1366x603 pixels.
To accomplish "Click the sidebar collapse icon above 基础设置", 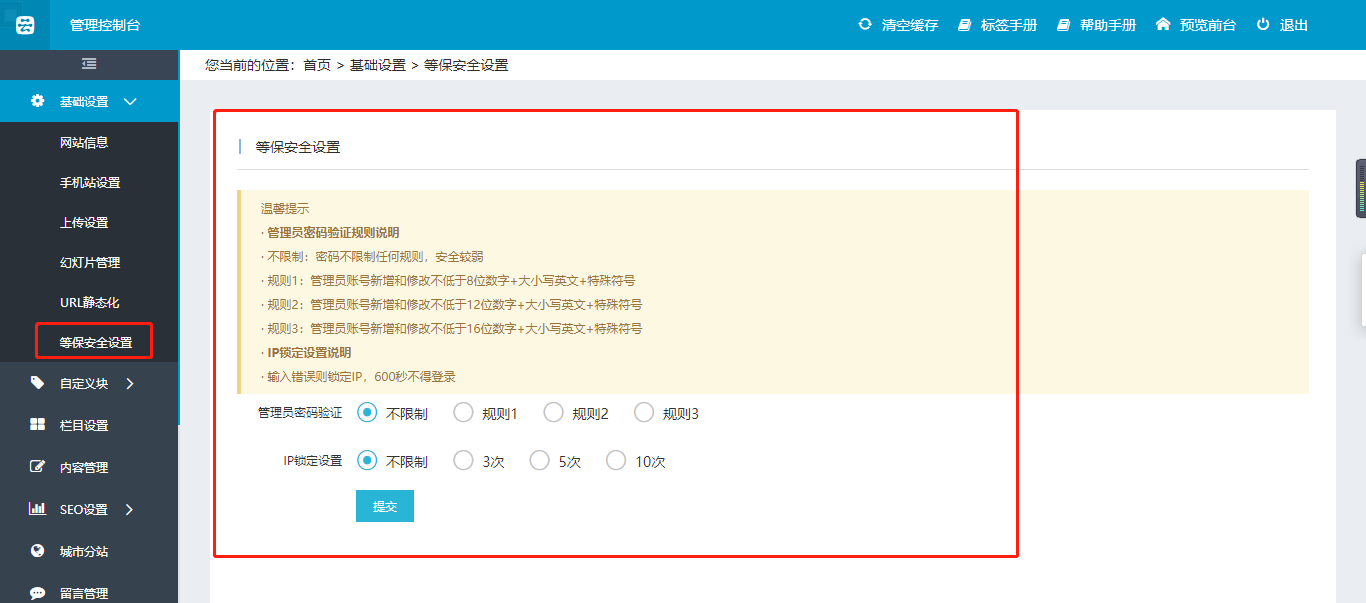I will point(88,63).
